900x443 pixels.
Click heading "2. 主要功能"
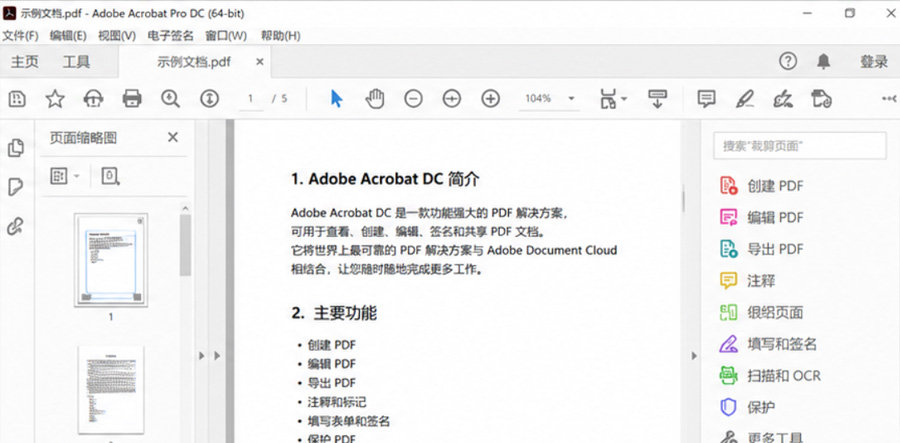coord(334,313)
